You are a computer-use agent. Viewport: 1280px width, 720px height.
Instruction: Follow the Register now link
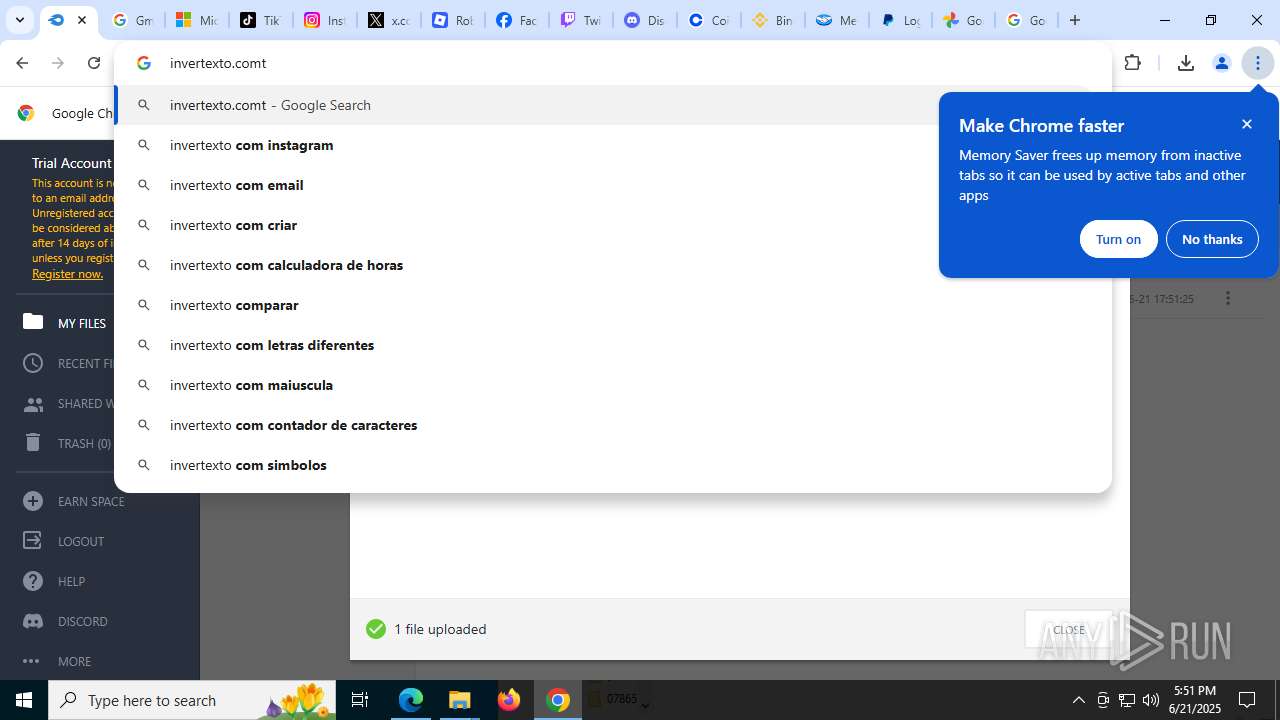click(x=67, y=274)
